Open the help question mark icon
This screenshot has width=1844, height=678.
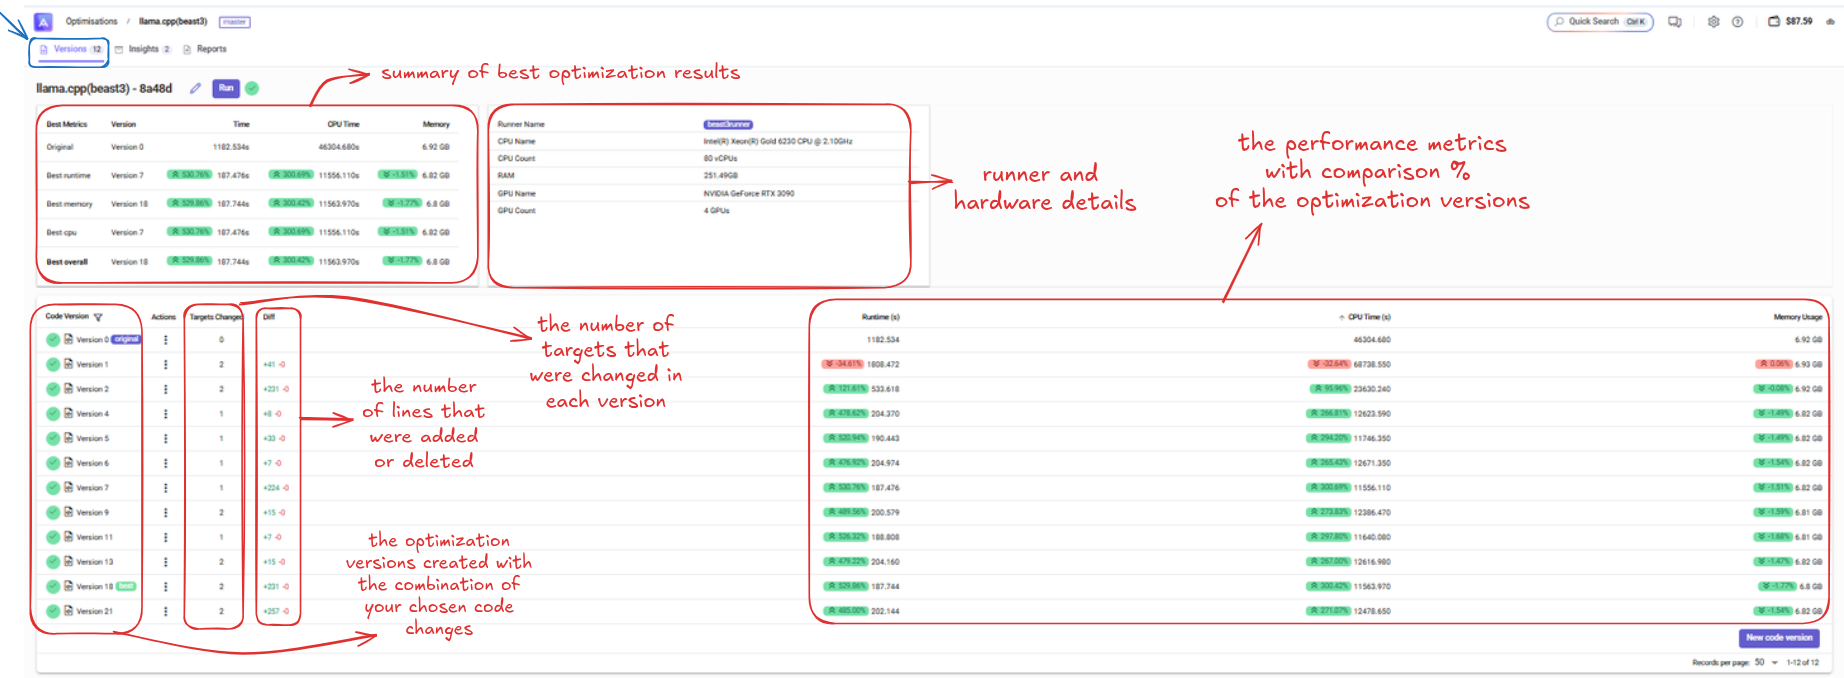1738,21
